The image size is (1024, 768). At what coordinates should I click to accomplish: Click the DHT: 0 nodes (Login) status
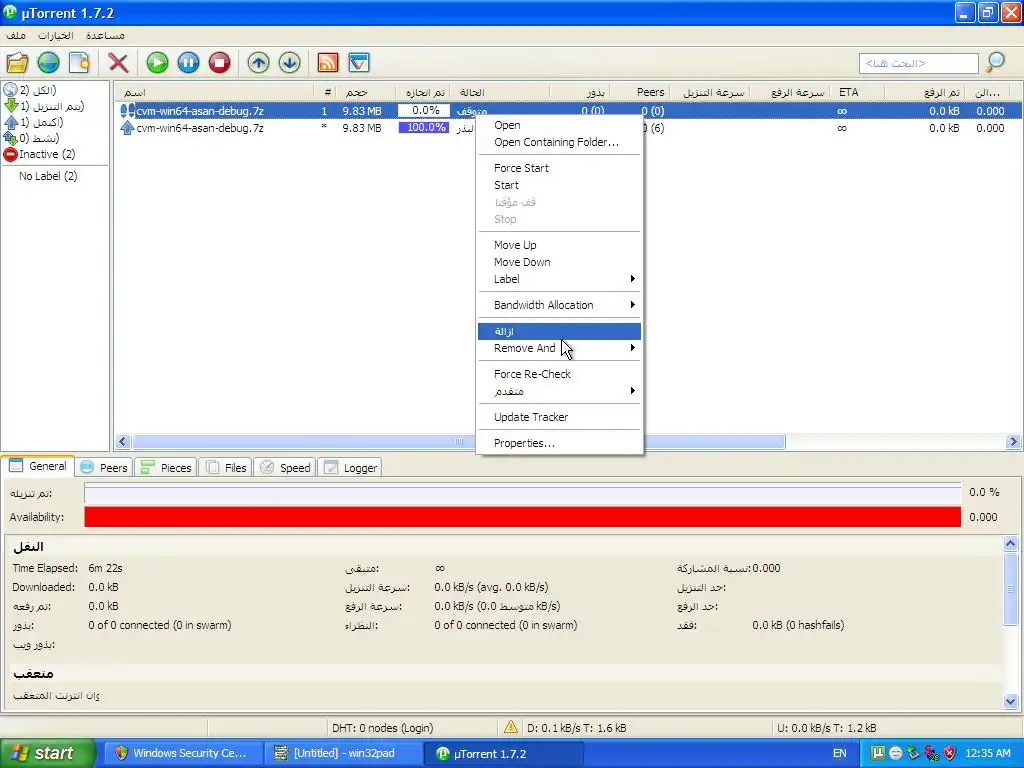point(382,728)
